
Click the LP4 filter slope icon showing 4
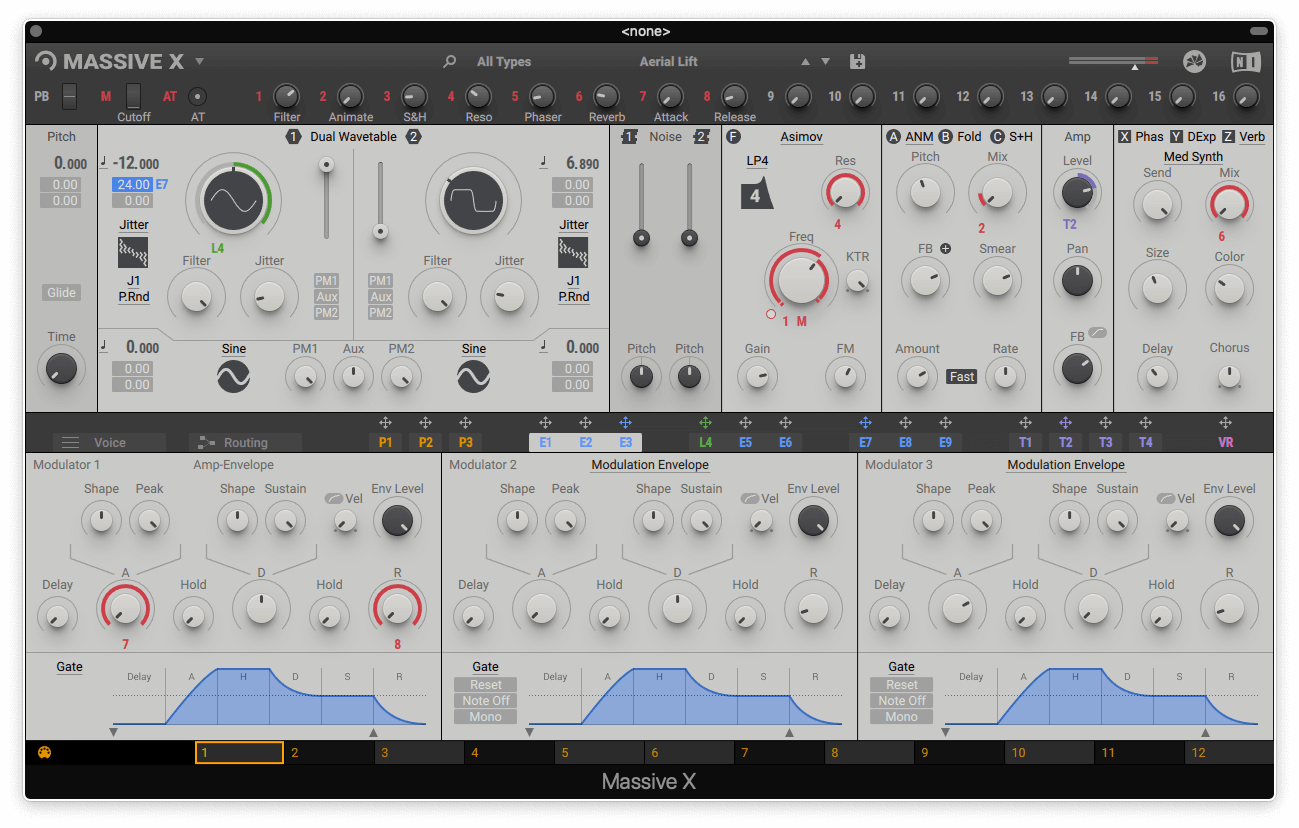tap(757, 195)
